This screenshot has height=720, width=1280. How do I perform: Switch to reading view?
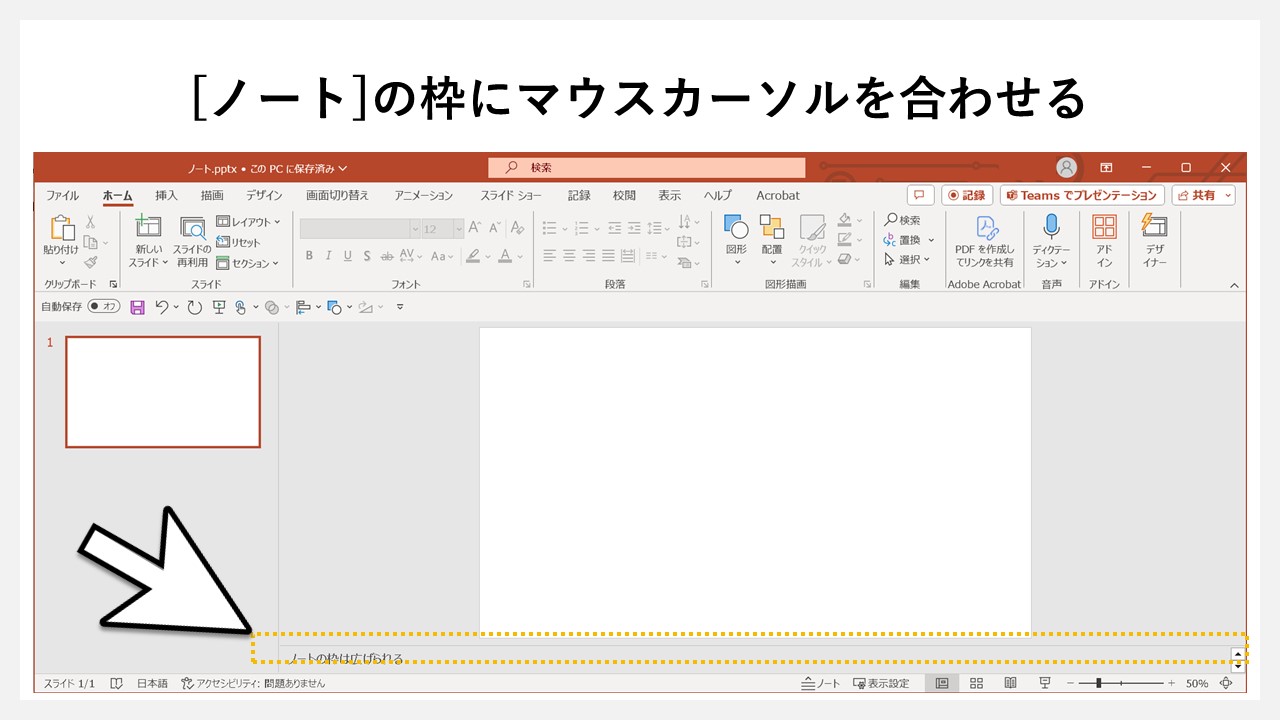pos(1010,682)
